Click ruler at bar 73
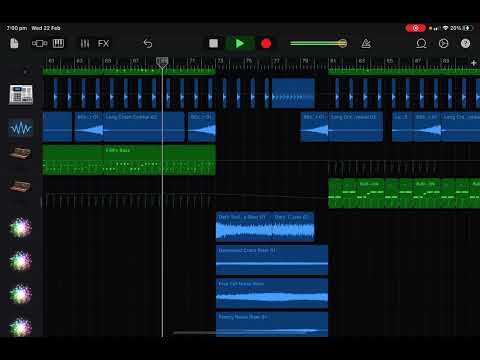This screenshot has height=360, width=480. [x=221, y=61]
